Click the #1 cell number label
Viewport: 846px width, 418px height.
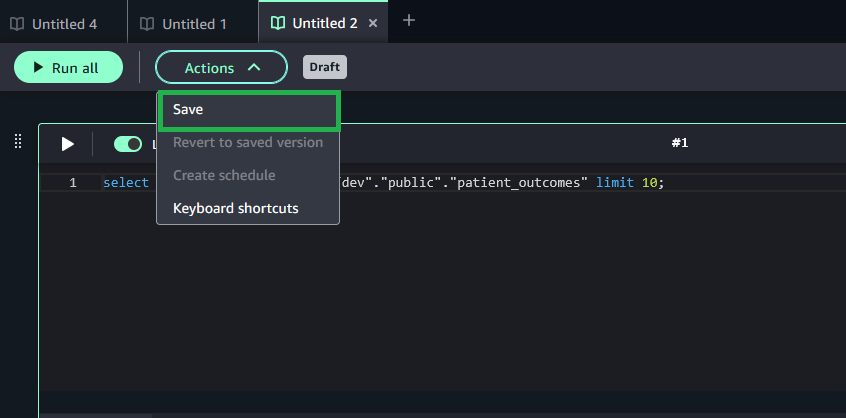pyautogui.click(x=679, y=144)
